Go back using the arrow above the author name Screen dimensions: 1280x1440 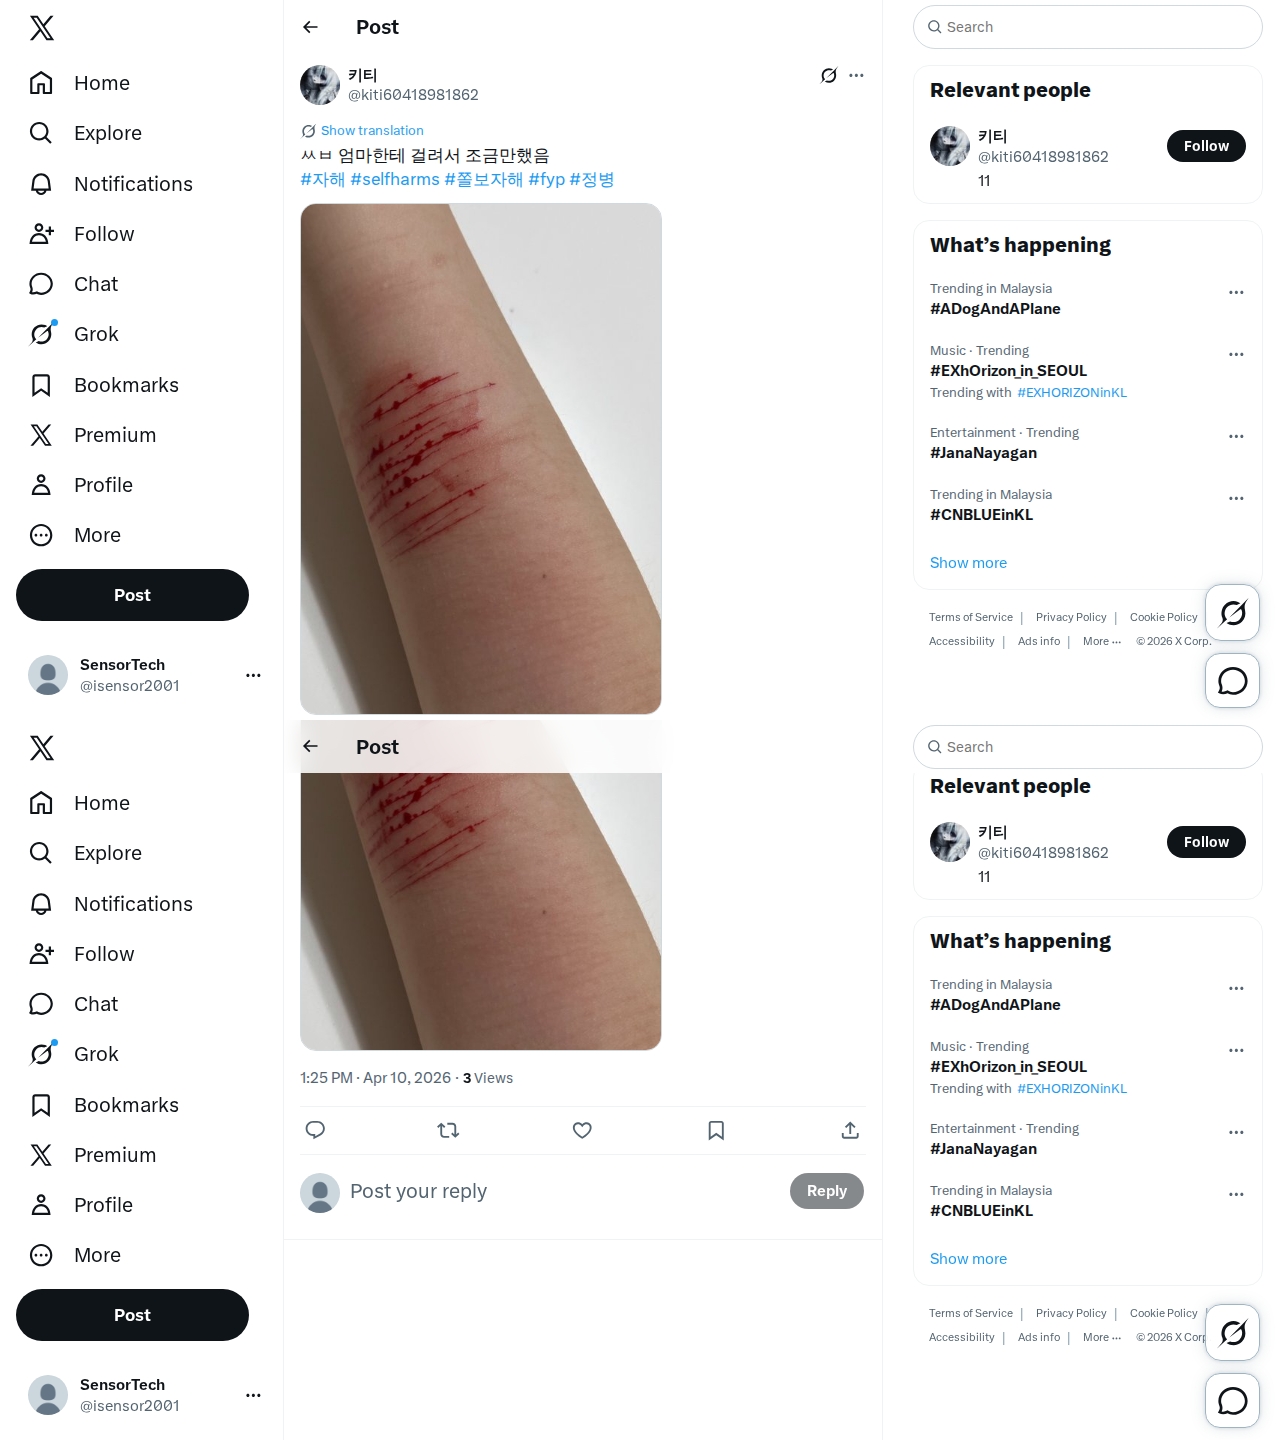(311, 27)
